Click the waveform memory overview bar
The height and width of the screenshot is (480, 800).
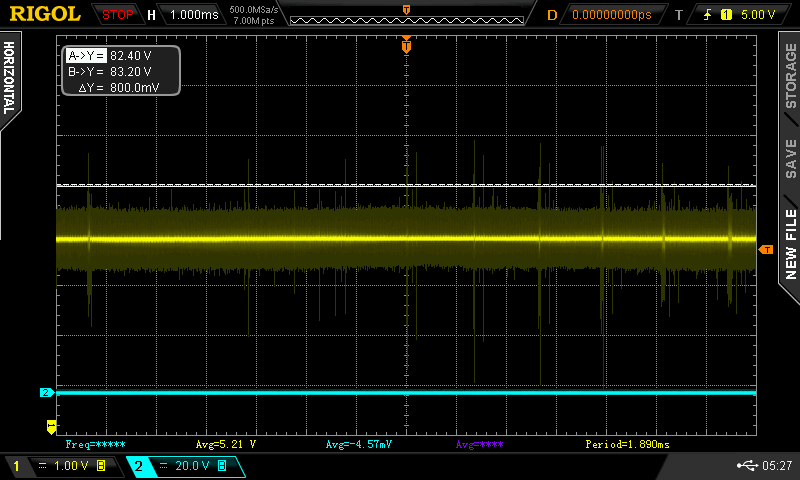click(x=404, y=18)
